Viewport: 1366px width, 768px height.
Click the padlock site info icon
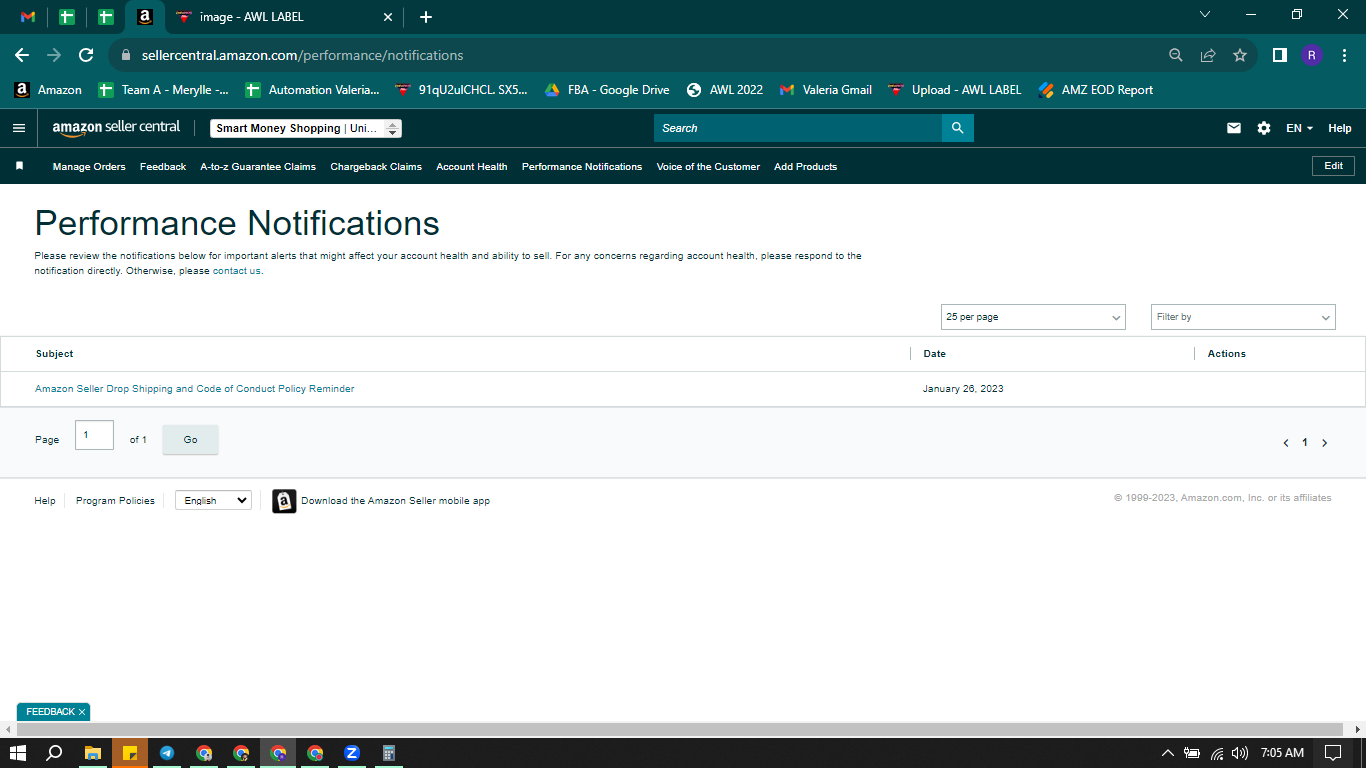(x=126, y=55)
